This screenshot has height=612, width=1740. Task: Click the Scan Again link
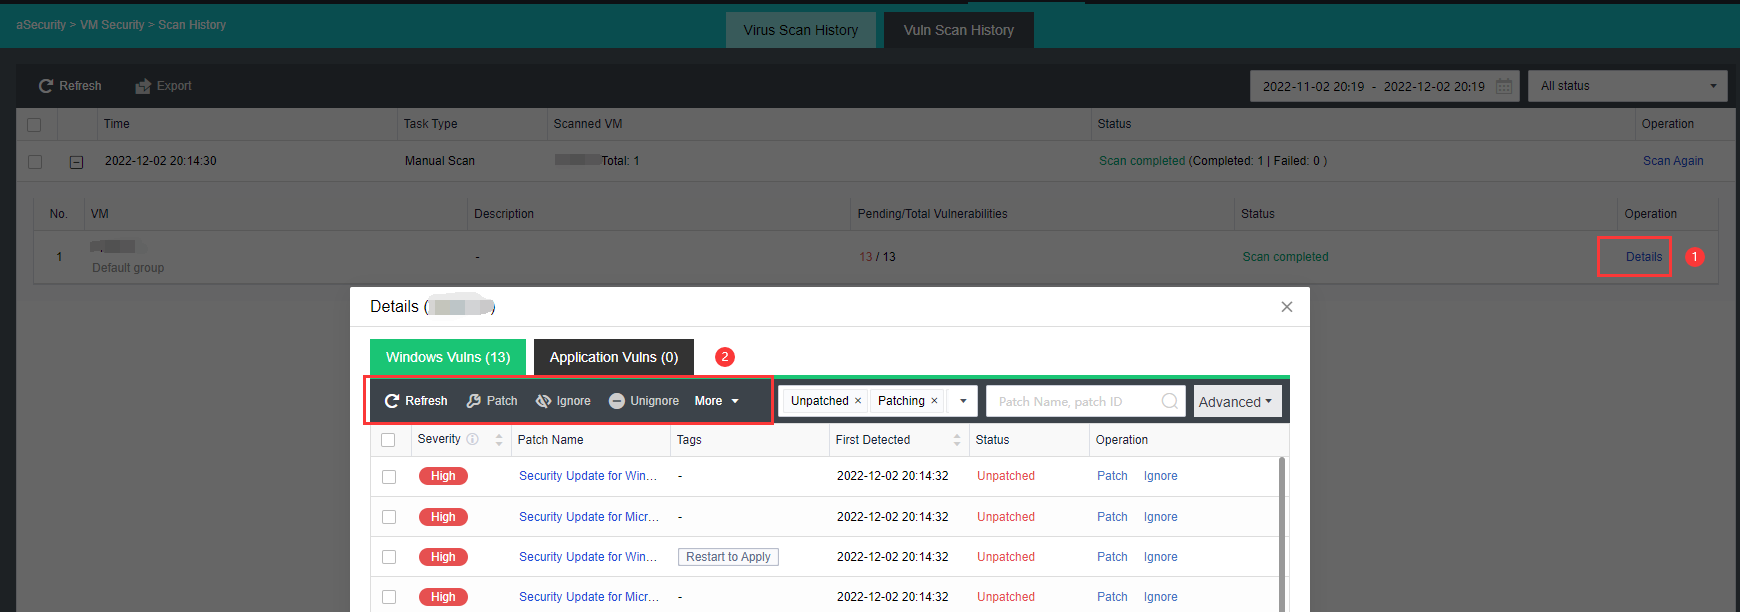click(x=1672, y=161)
